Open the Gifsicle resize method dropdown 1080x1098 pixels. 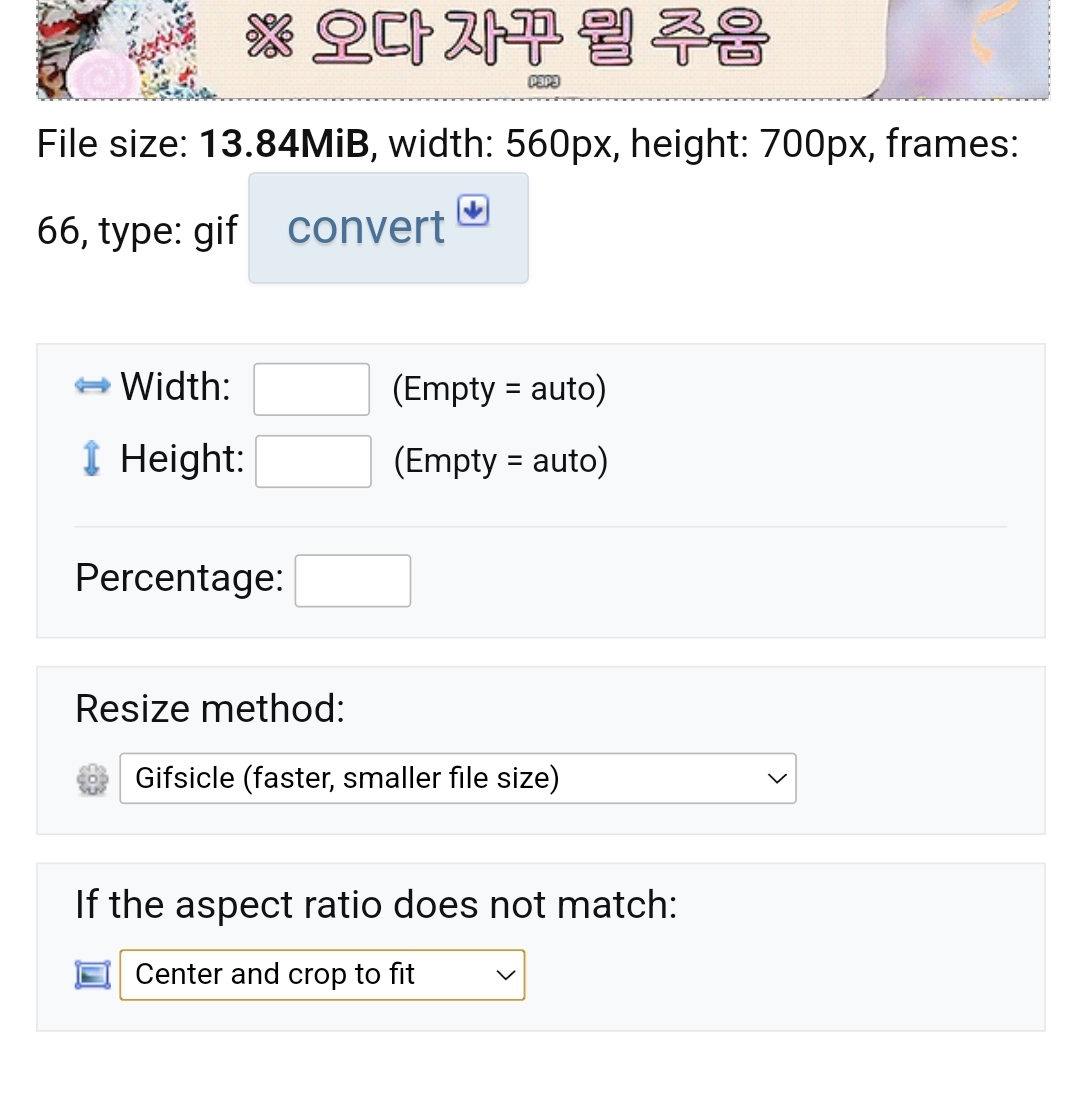point(458,779)
